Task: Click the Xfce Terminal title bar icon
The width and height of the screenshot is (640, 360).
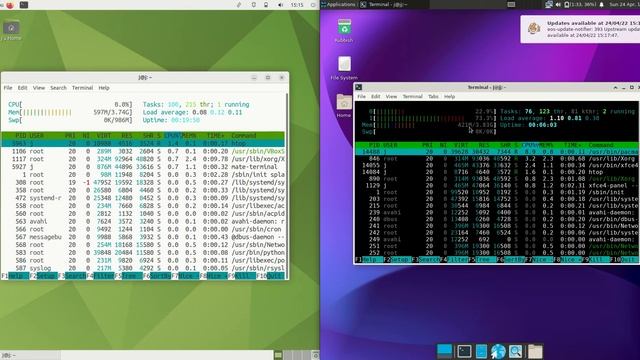Action: click(x=358, y=87)
